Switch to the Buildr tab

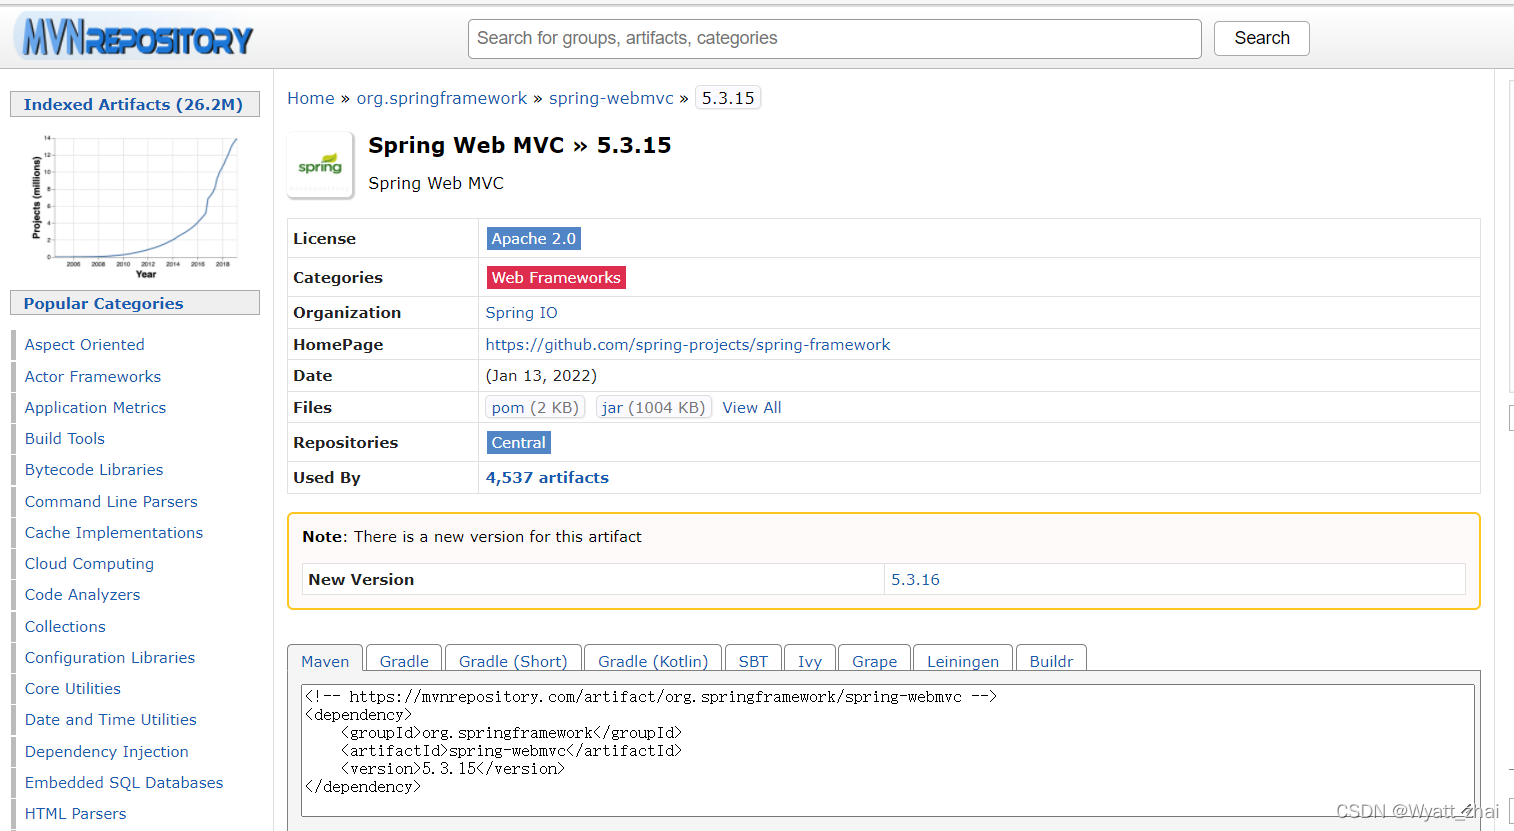1051,661
